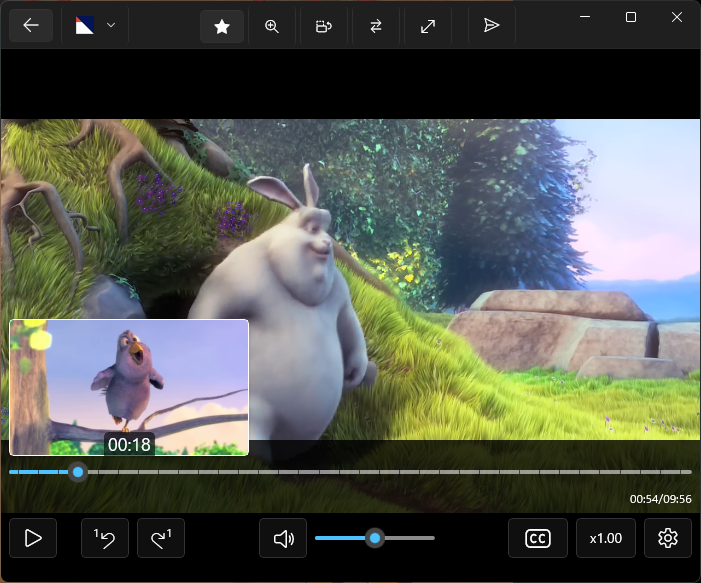
Task: Click the video rotate/loop camera icon
Action: (x=324, y=26)
